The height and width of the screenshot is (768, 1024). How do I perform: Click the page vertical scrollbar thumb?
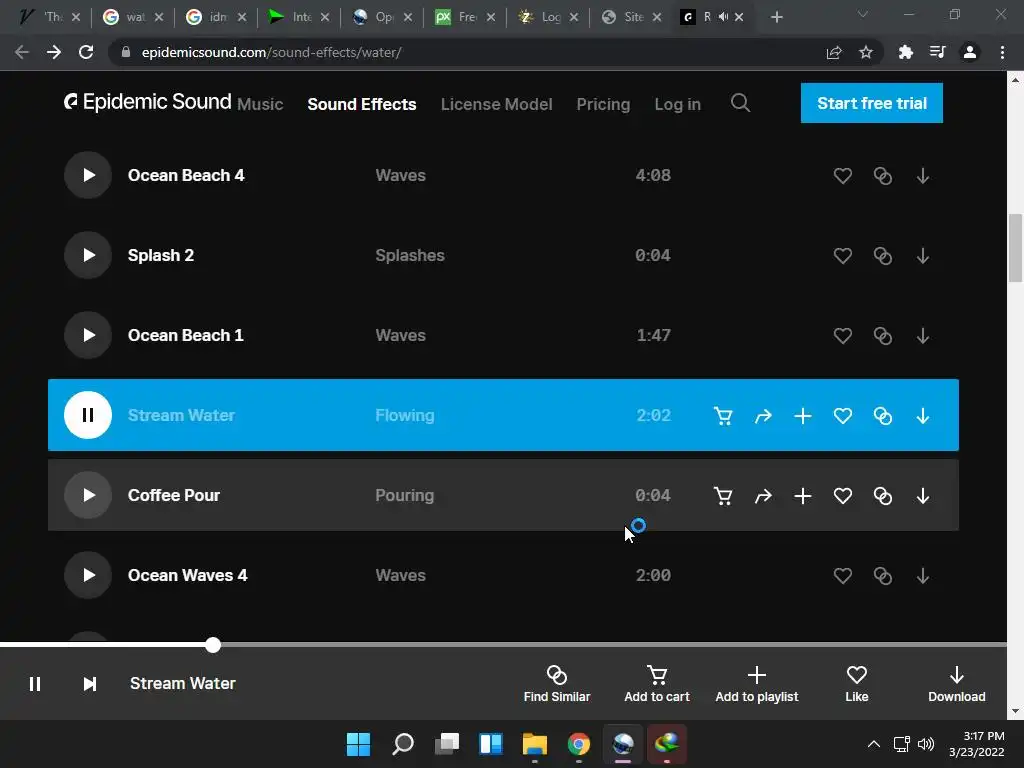click(x=1015, y=248)
